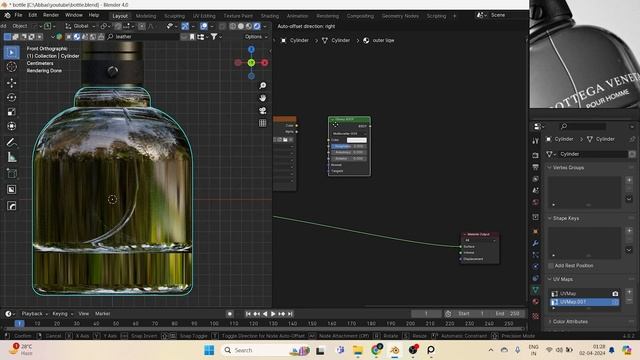Viewport: 640px width, 360px height.
Task: Click the Blender logo menu icon
Action: [7, 15]
